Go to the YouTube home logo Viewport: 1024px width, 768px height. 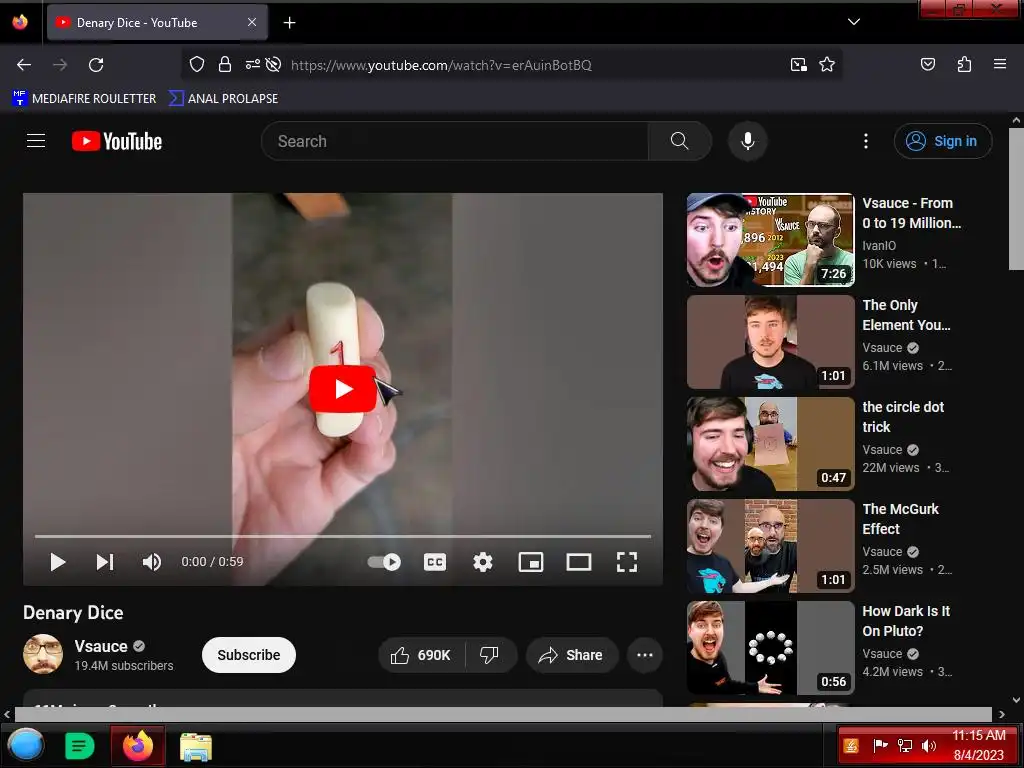click(x=117, y=141)
